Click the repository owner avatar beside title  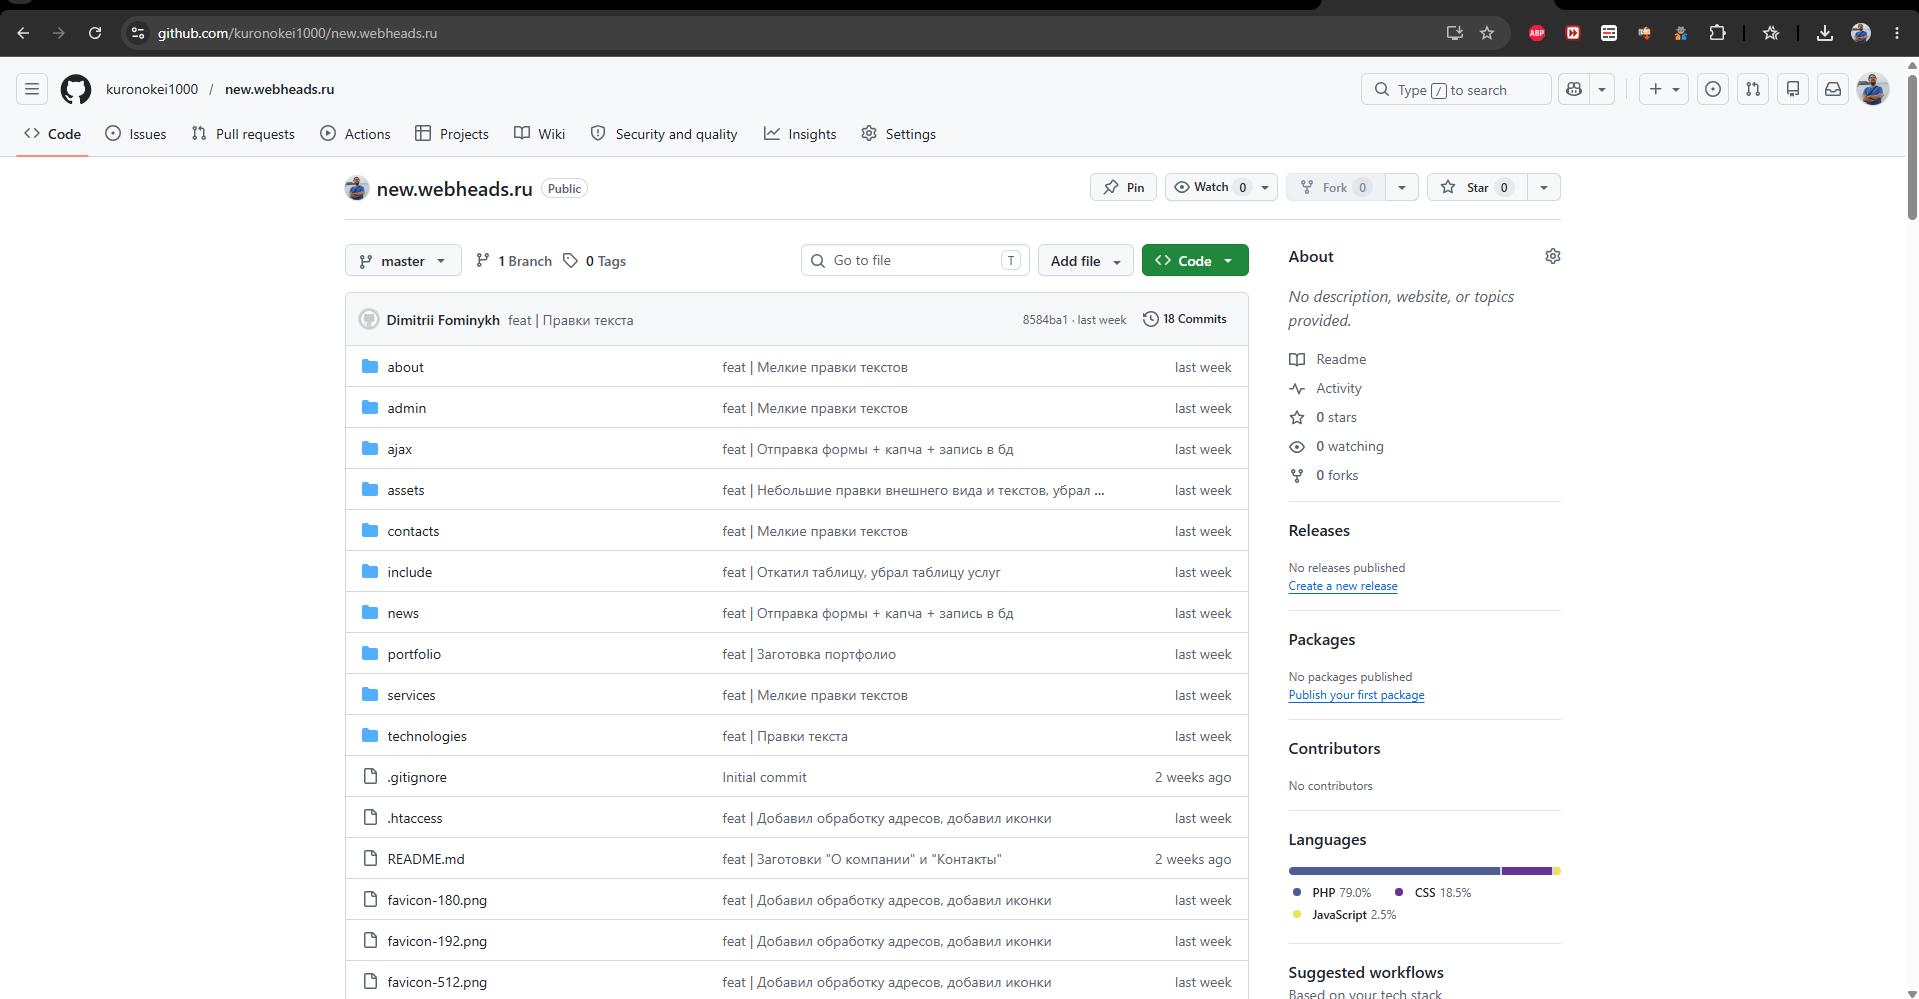(357, 188)
